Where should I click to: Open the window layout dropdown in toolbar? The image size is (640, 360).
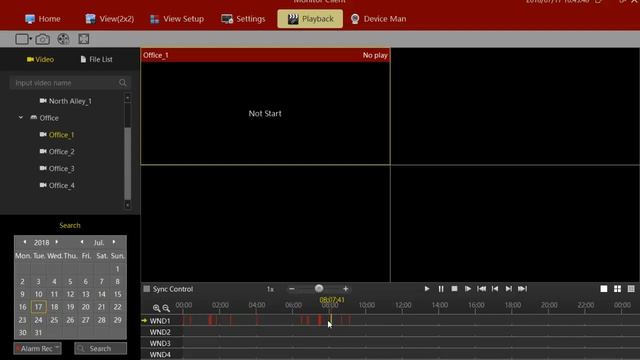coord(24,39)
